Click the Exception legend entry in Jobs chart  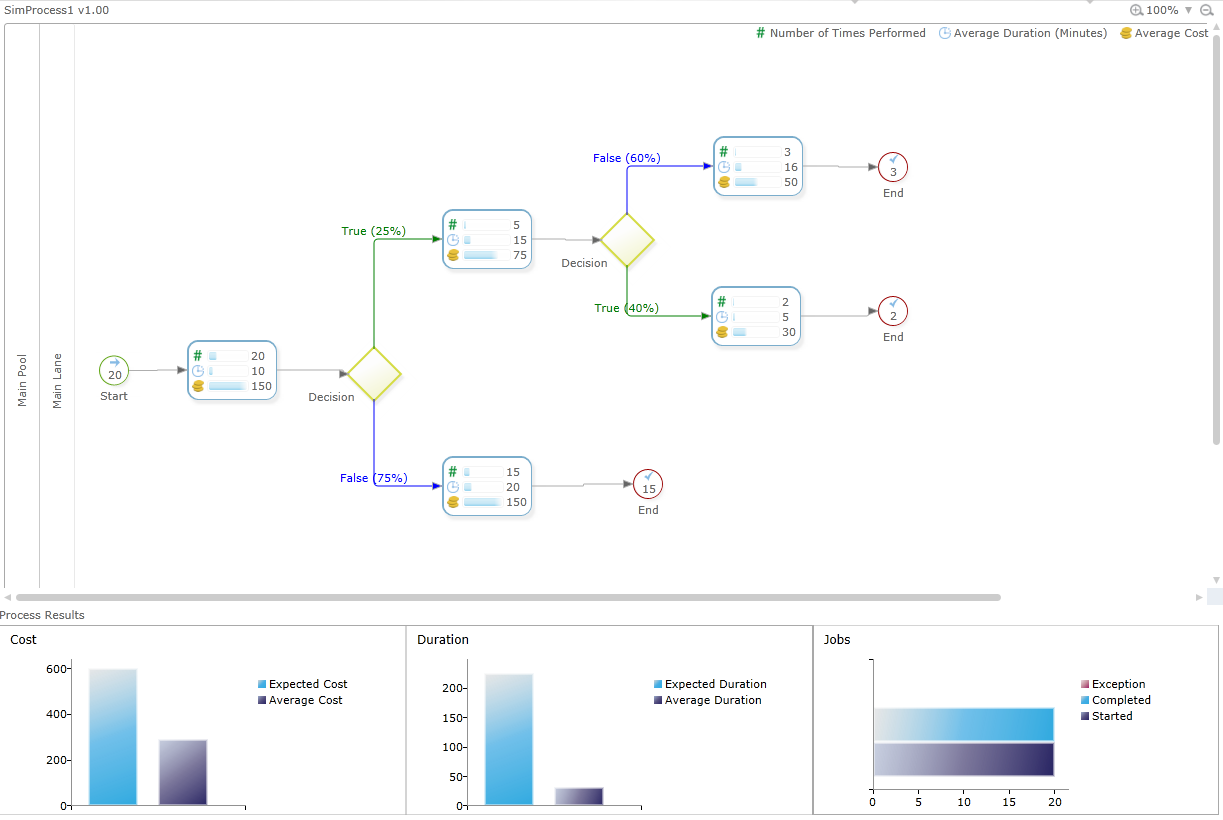pos(1115,684)
